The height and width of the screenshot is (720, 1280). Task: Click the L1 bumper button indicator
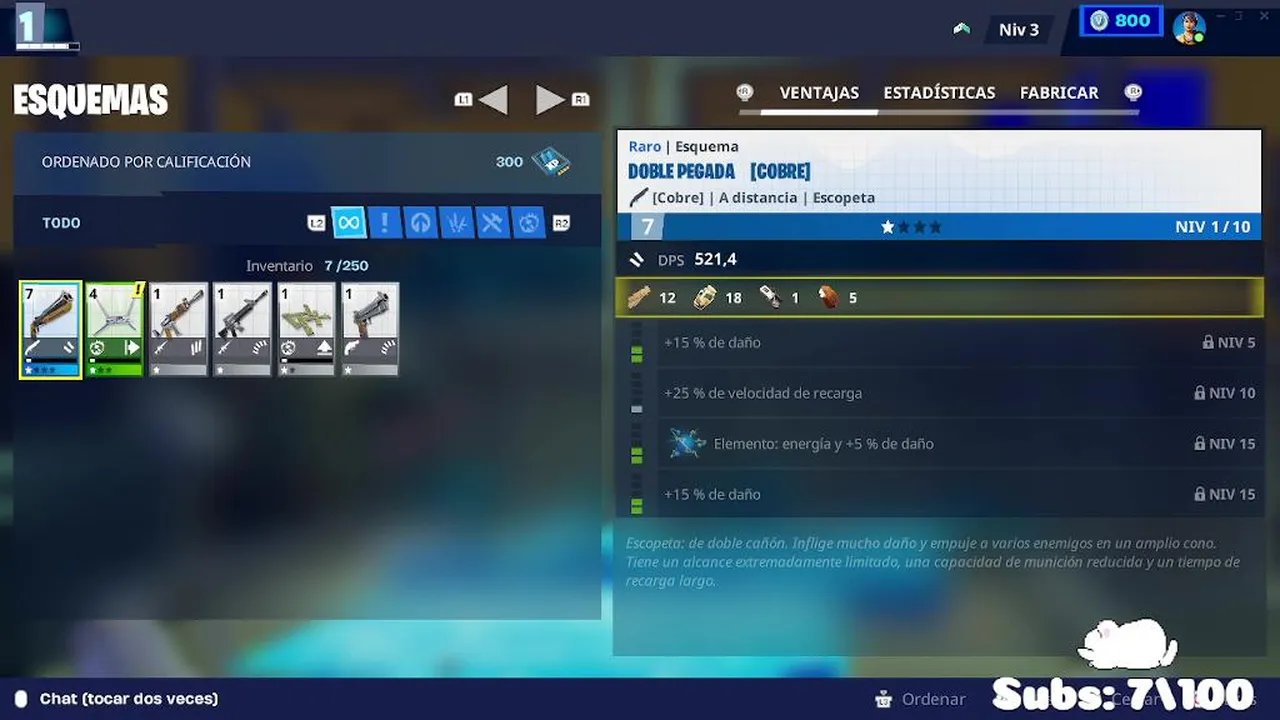[463, 99]
